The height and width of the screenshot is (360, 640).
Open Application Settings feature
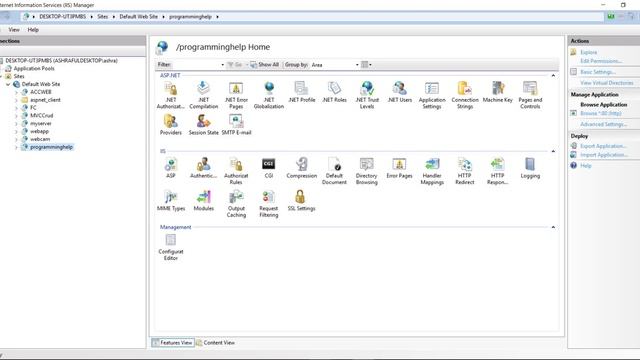(x=432, y=95)
